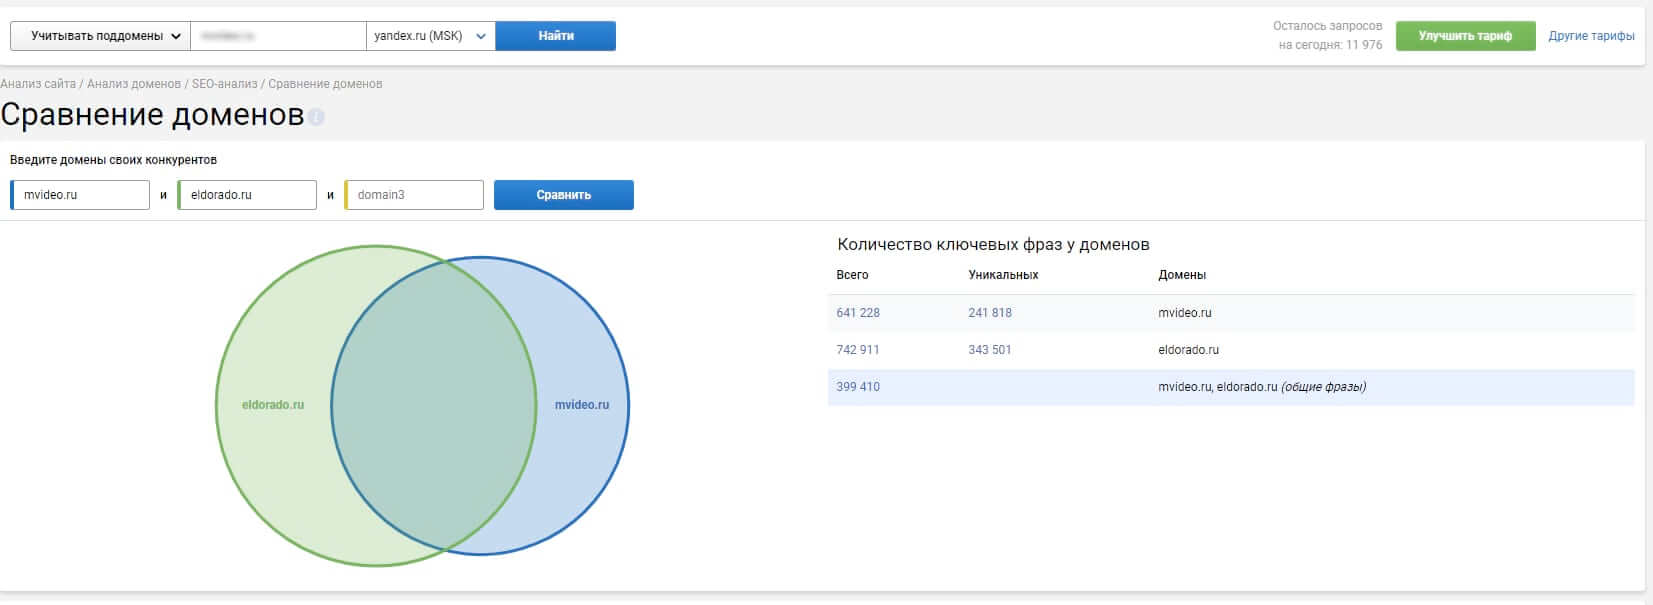Click the Уникальных column header
1653x605 pixels.
1003,275
